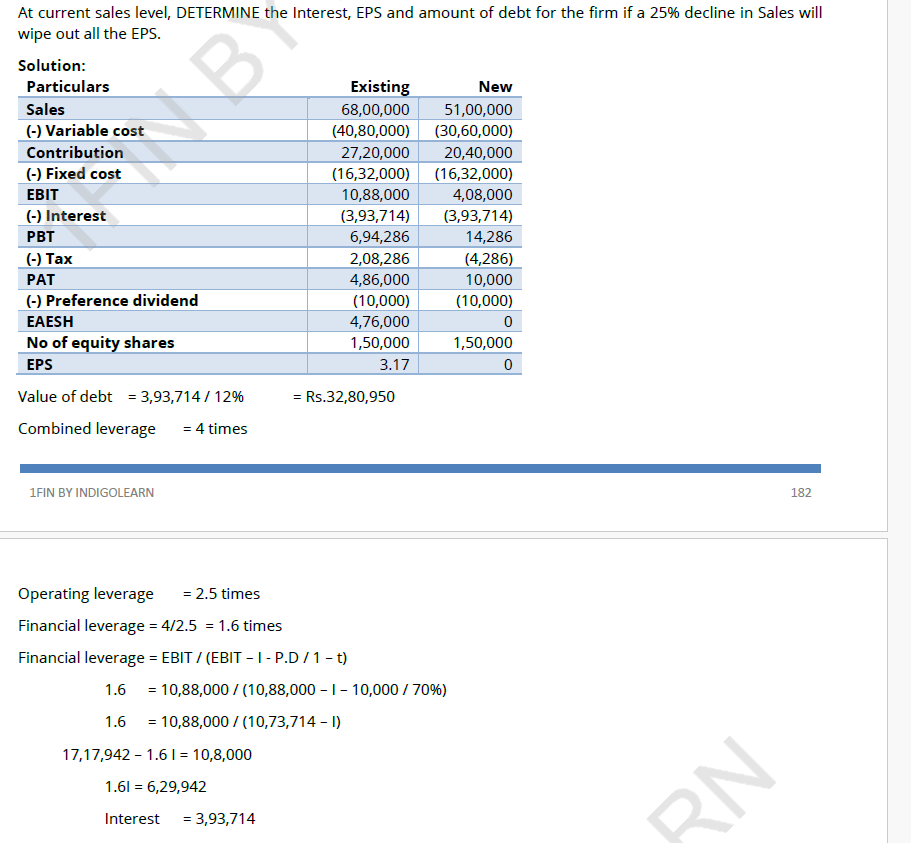The image size is (911, 843).
Task: Click the 1.6I = 6,29,942 equation line
Action: coord(155,787)
